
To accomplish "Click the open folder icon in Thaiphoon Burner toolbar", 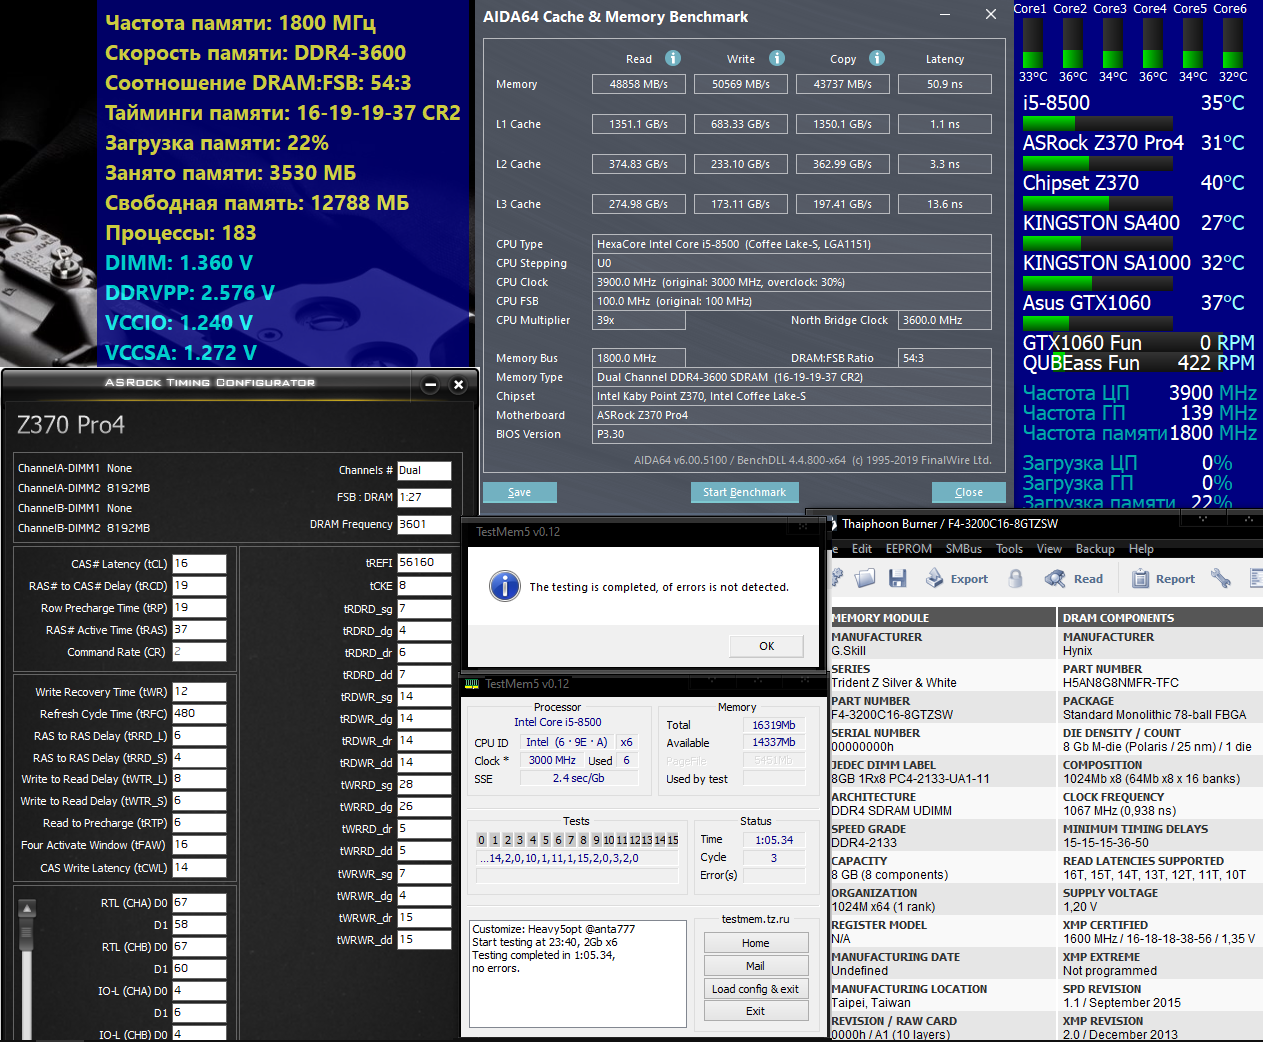I will 866,578.
